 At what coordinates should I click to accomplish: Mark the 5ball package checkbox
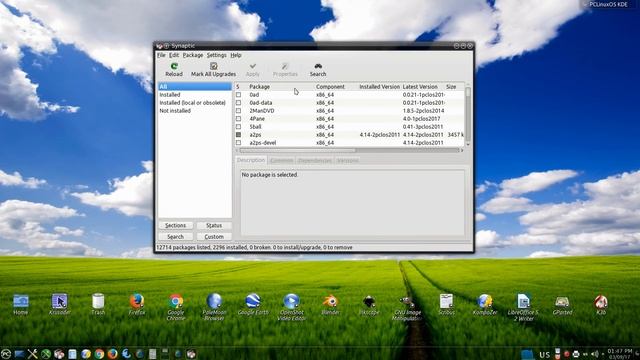238,127
